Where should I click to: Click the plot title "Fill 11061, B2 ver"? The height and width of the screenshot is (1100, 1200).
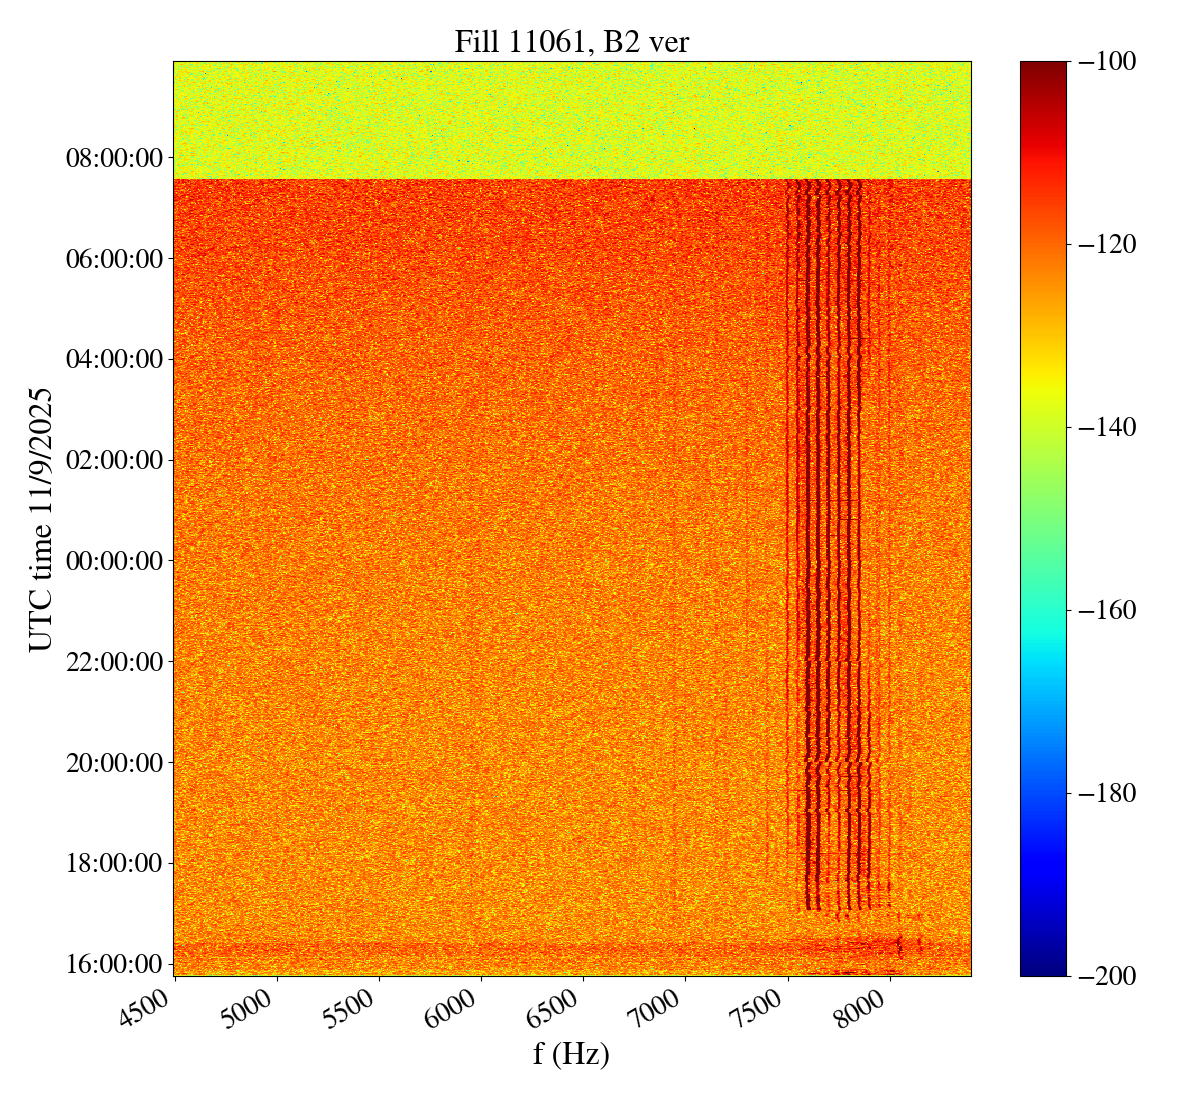[x=571, y=41]
